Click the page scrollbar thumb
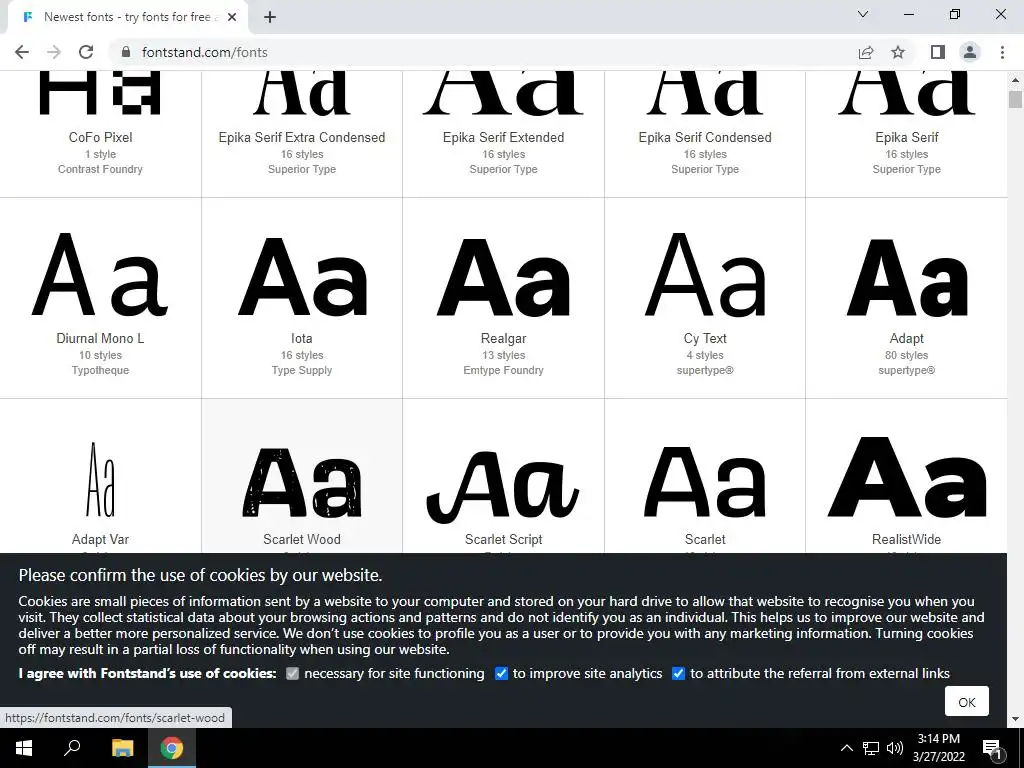The width and height of the screenshot is (1024, 768). (1015, 100)
